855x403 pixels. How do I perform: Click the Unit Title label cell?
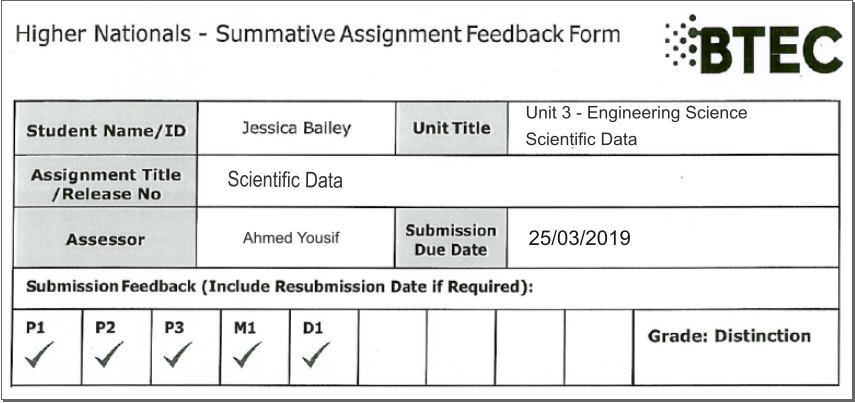[451, 128]
